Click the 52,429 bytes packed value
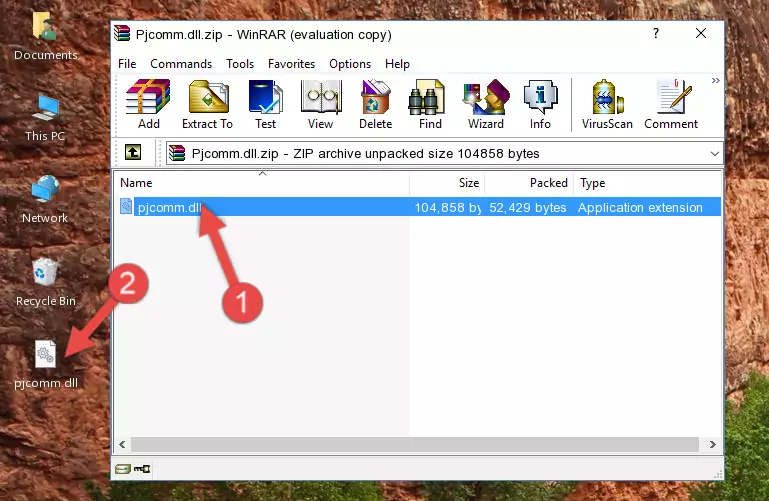This screenshot has height=501, width=769. pos(528,207)
